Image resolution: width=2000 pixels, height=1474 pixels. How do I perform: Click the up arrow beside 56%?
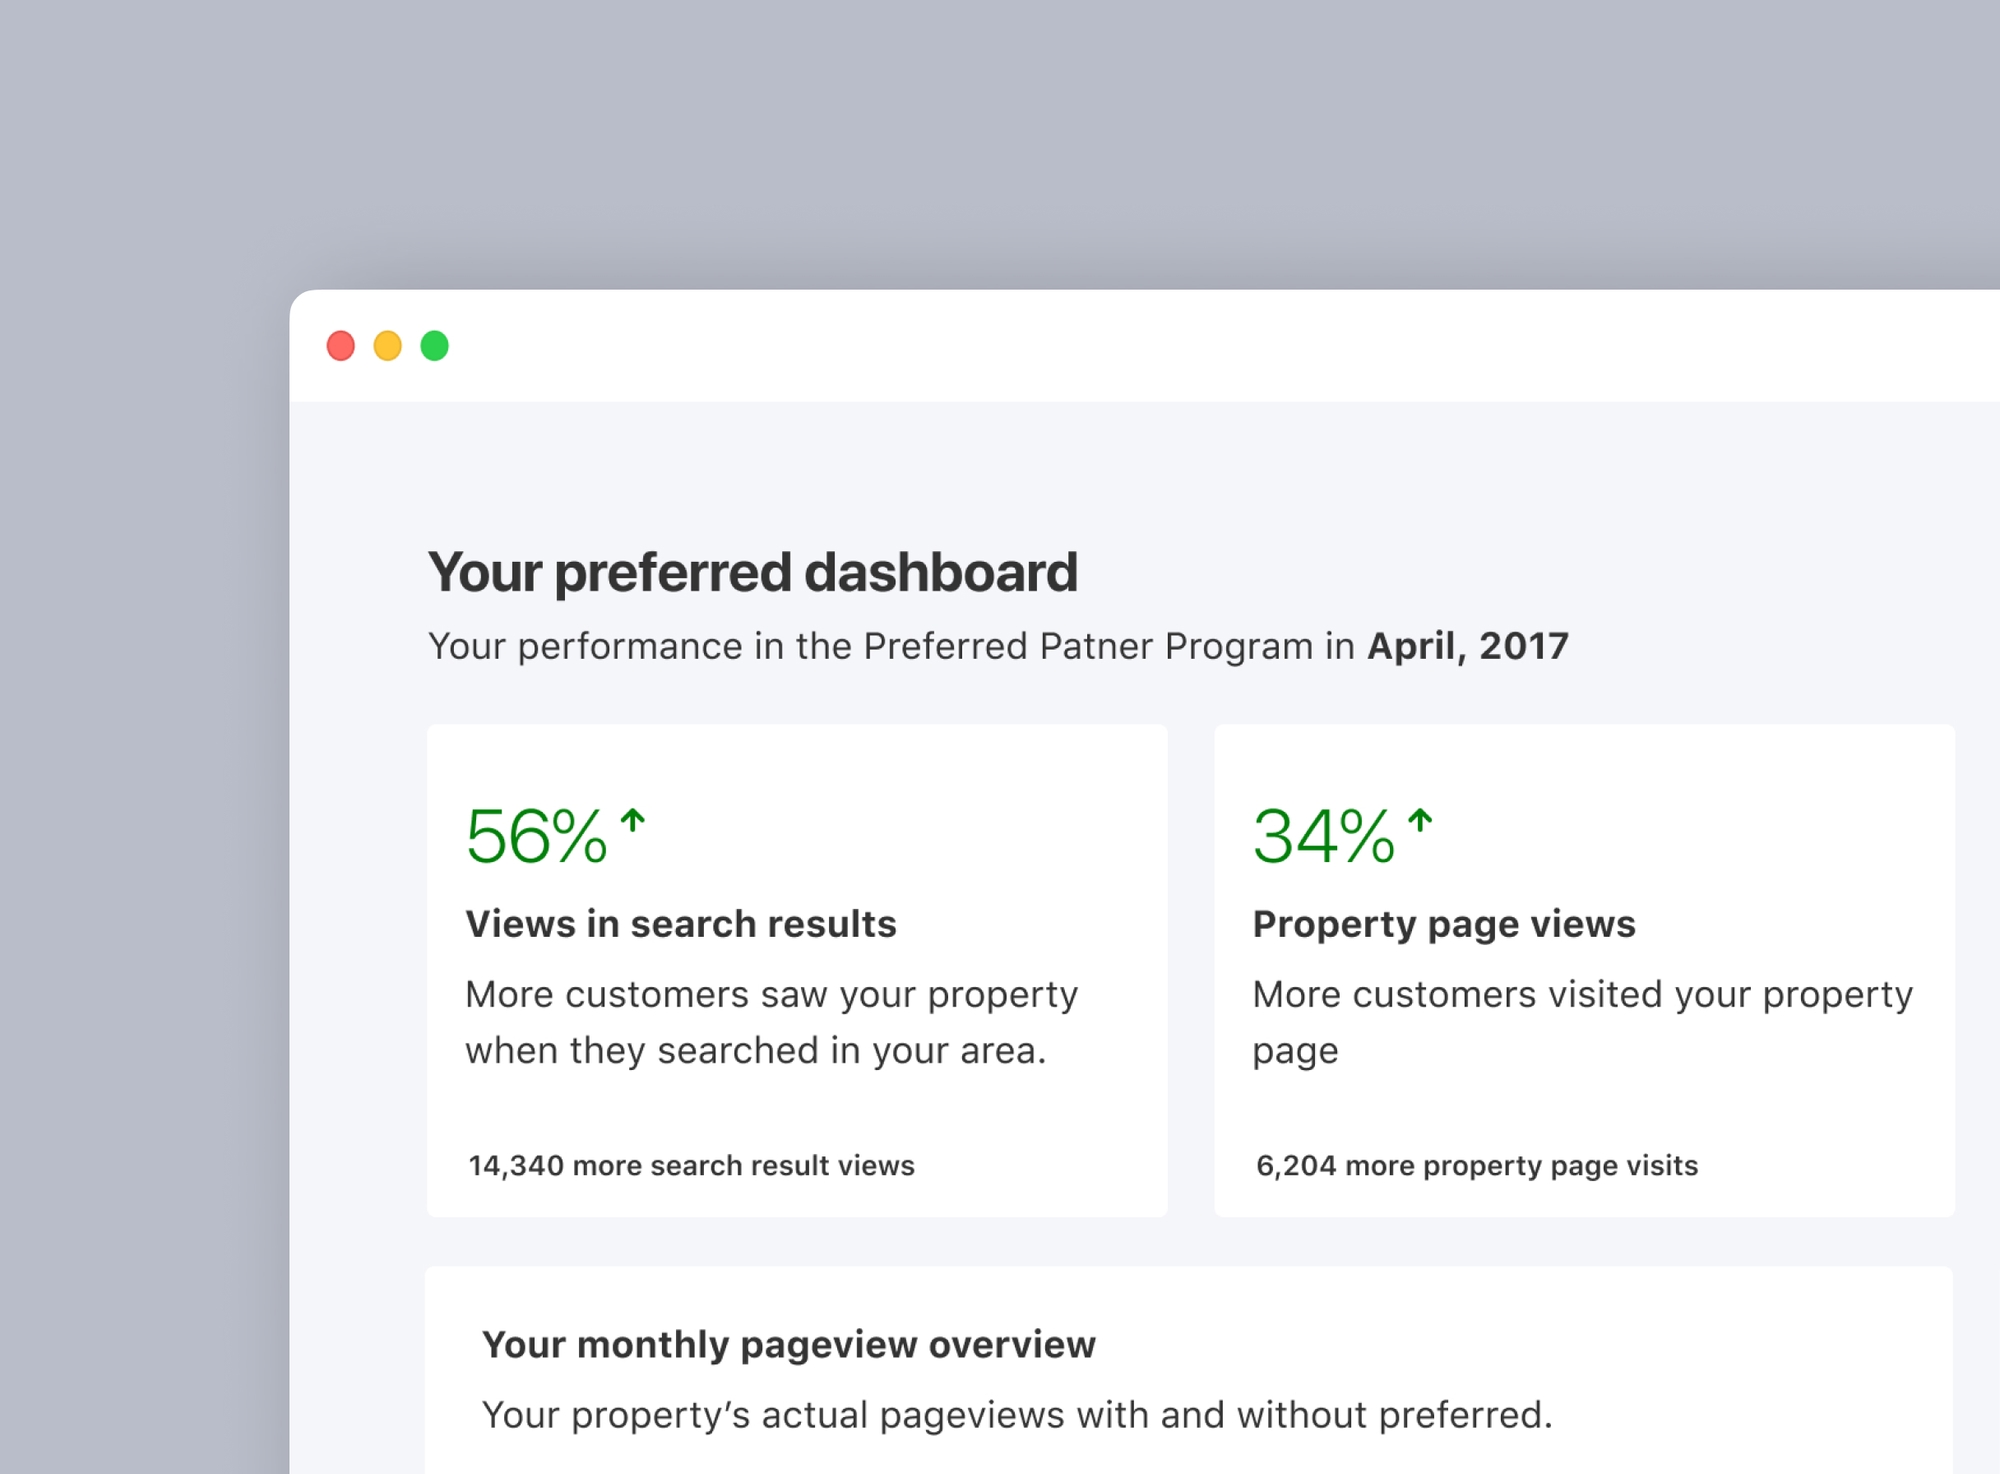[632, 822]
